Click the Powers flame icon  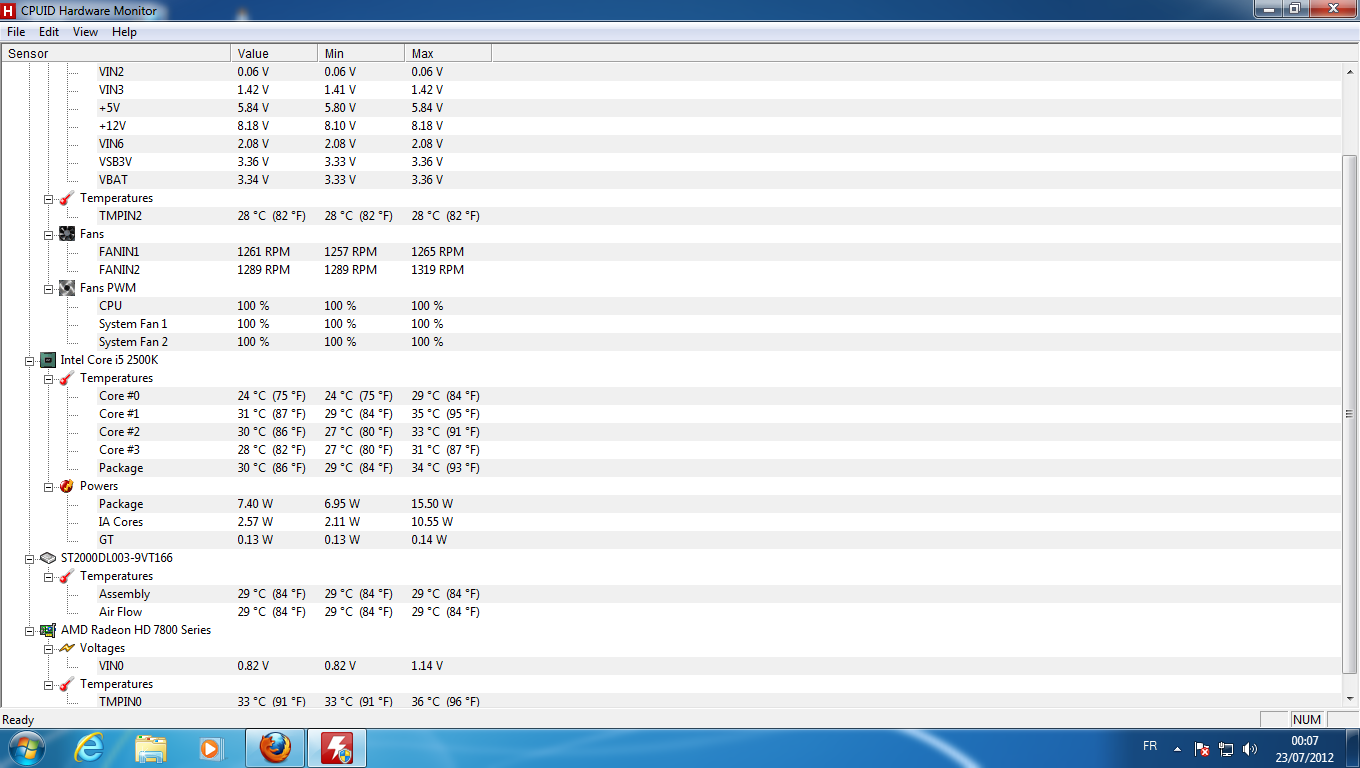tap(67, 486)
